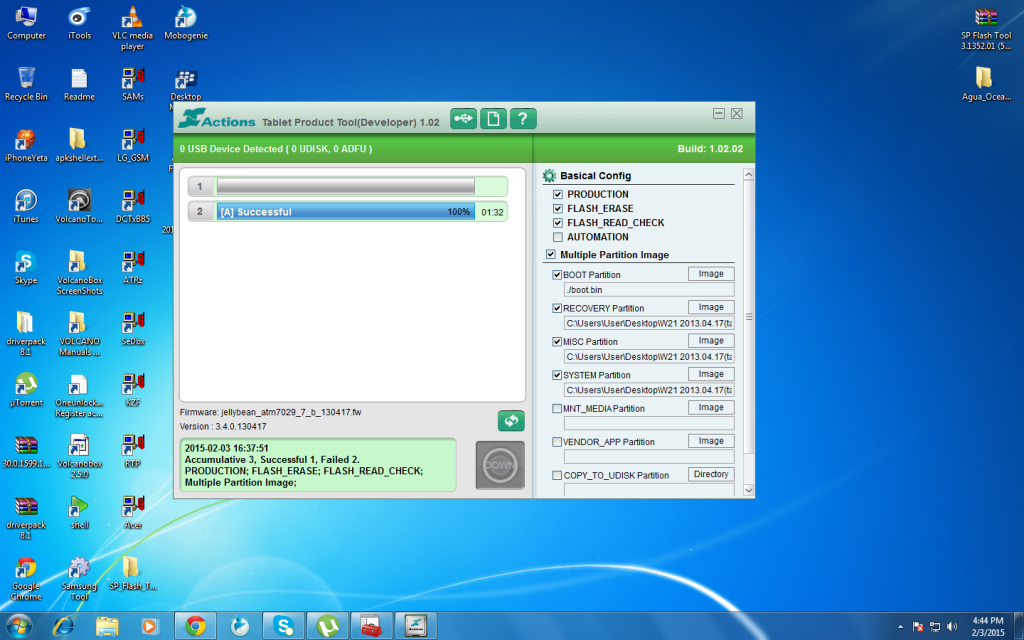Image resolution: width=1024 pixels, height=640 pixels.
Task: Click the successful 100% progress bar
Action: tap(345, 212)
